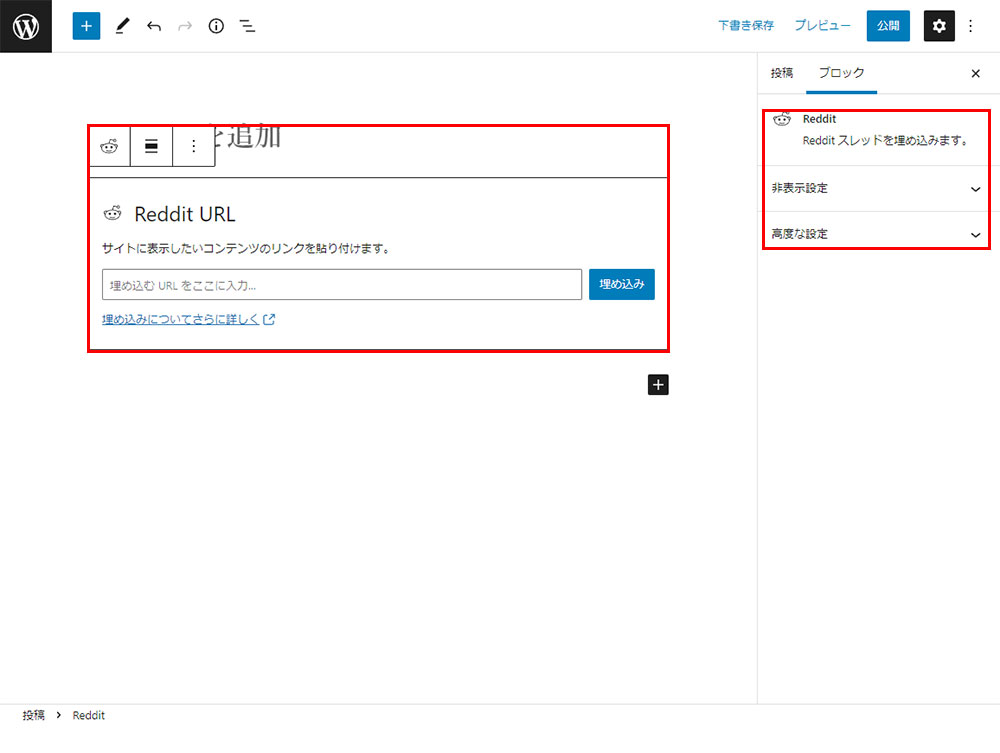Open 埋め込みについてさらに詳しく link
1000x753 pixels.
pyautogui.click(x=181, y=320)
